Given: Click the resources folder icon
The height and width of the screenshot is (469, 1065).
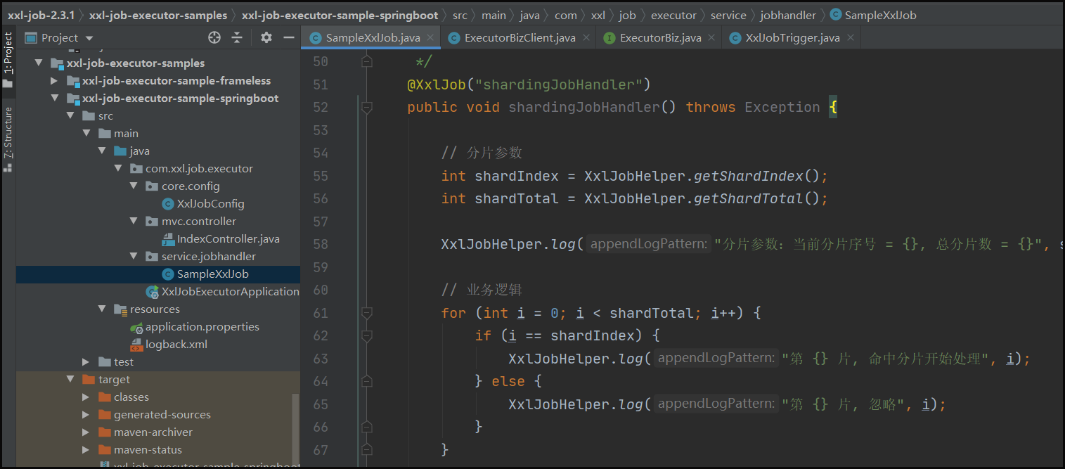Looking at the screenshot, I should pyautogui.click(x=120, y=309).
